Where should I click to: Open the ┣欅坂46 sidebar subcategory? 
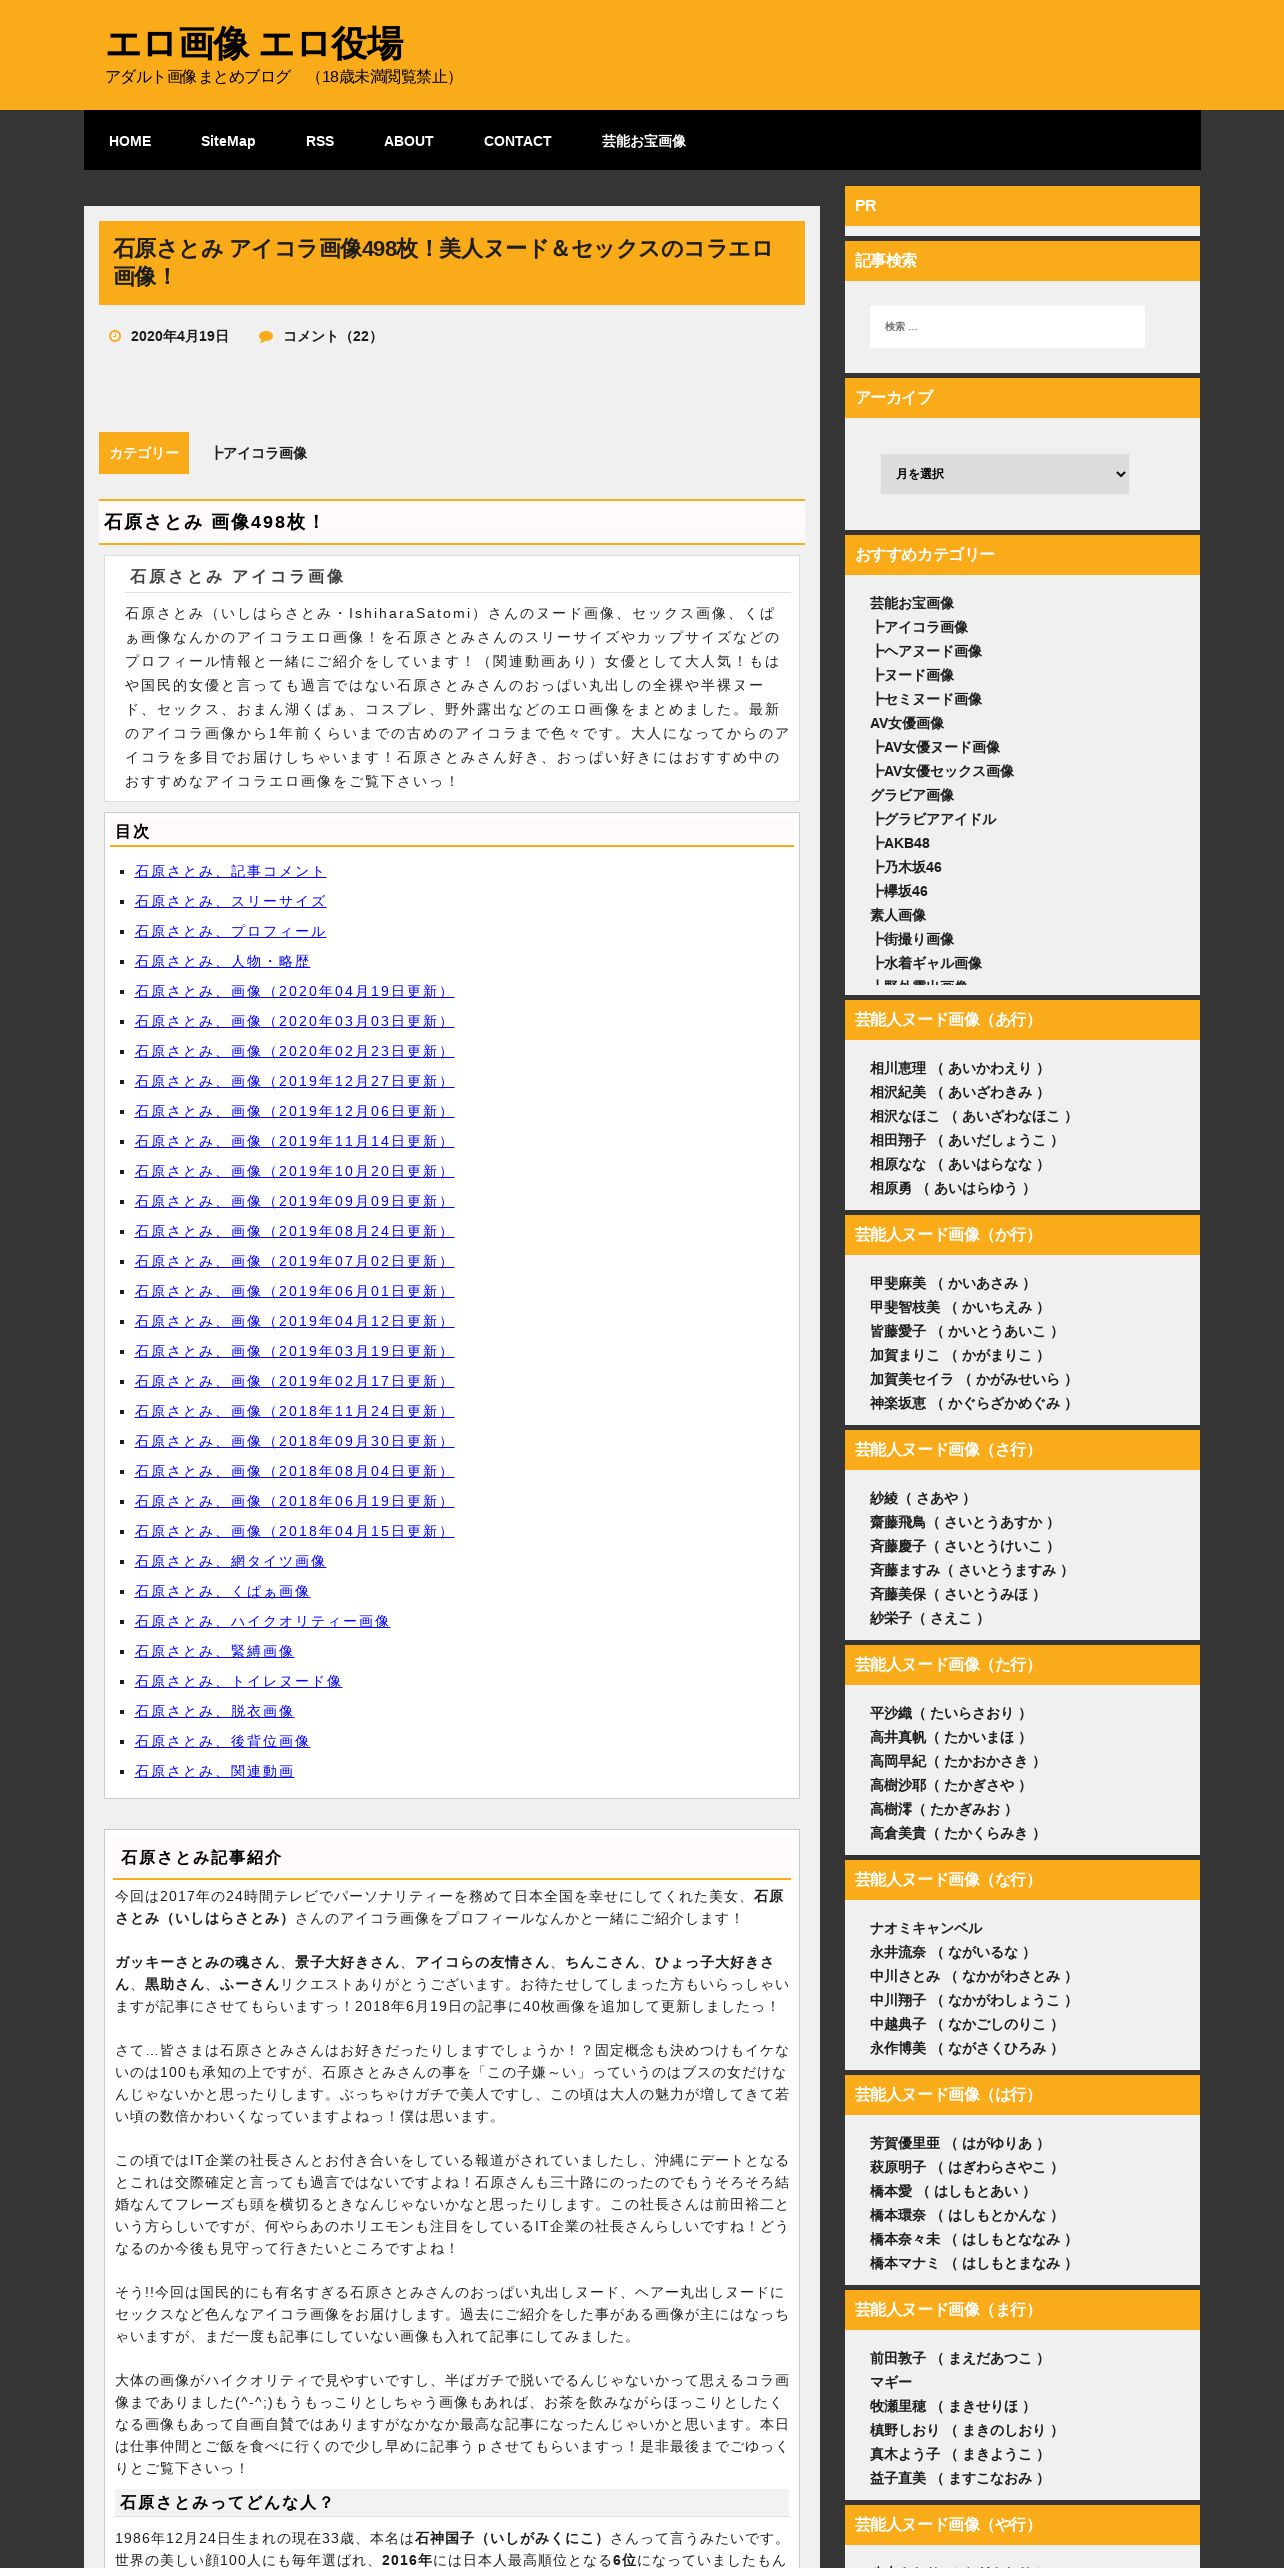pyautogui.click(x=900, y=891)
